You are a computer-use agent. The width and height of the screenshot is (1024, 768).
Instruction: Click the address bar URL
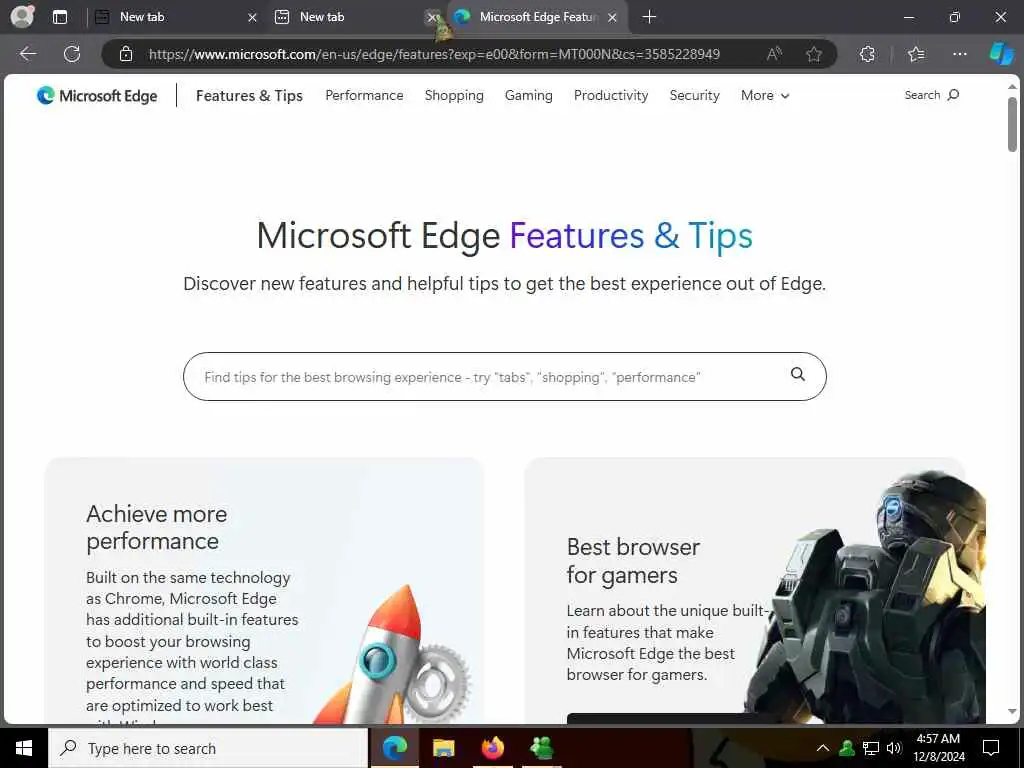click(434, 54)
